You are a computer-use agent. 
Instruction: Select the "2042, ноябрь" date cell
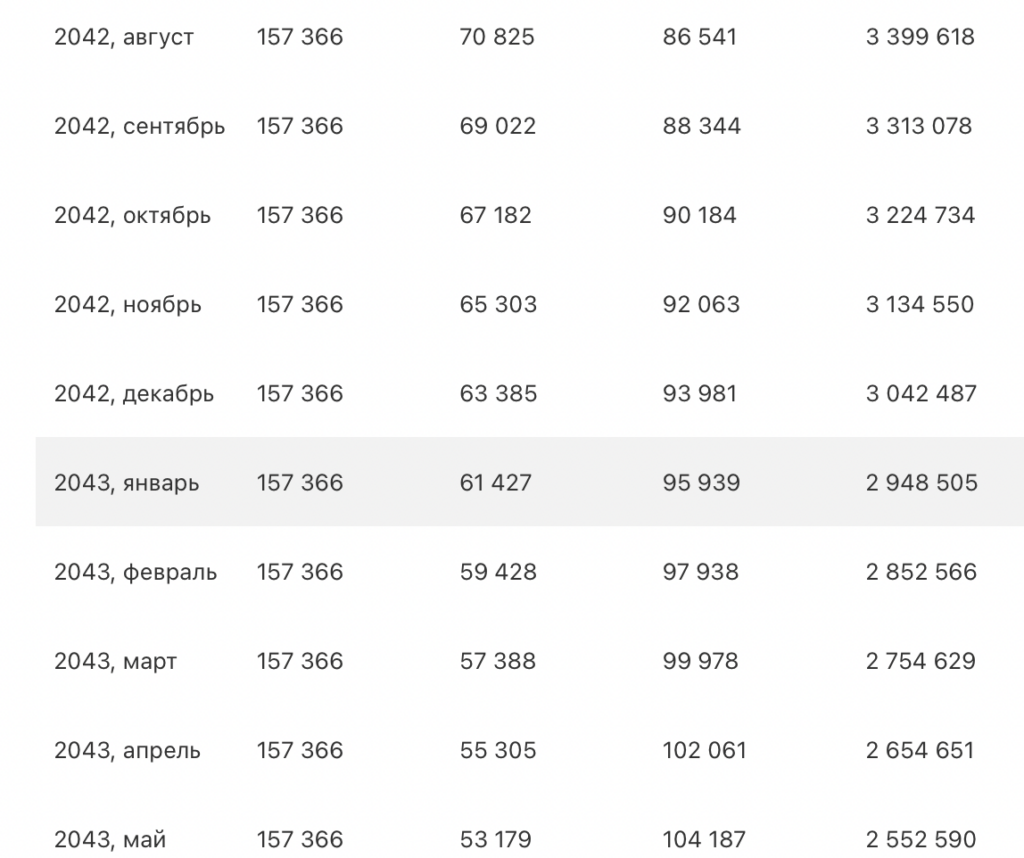(x=127, y=305)
